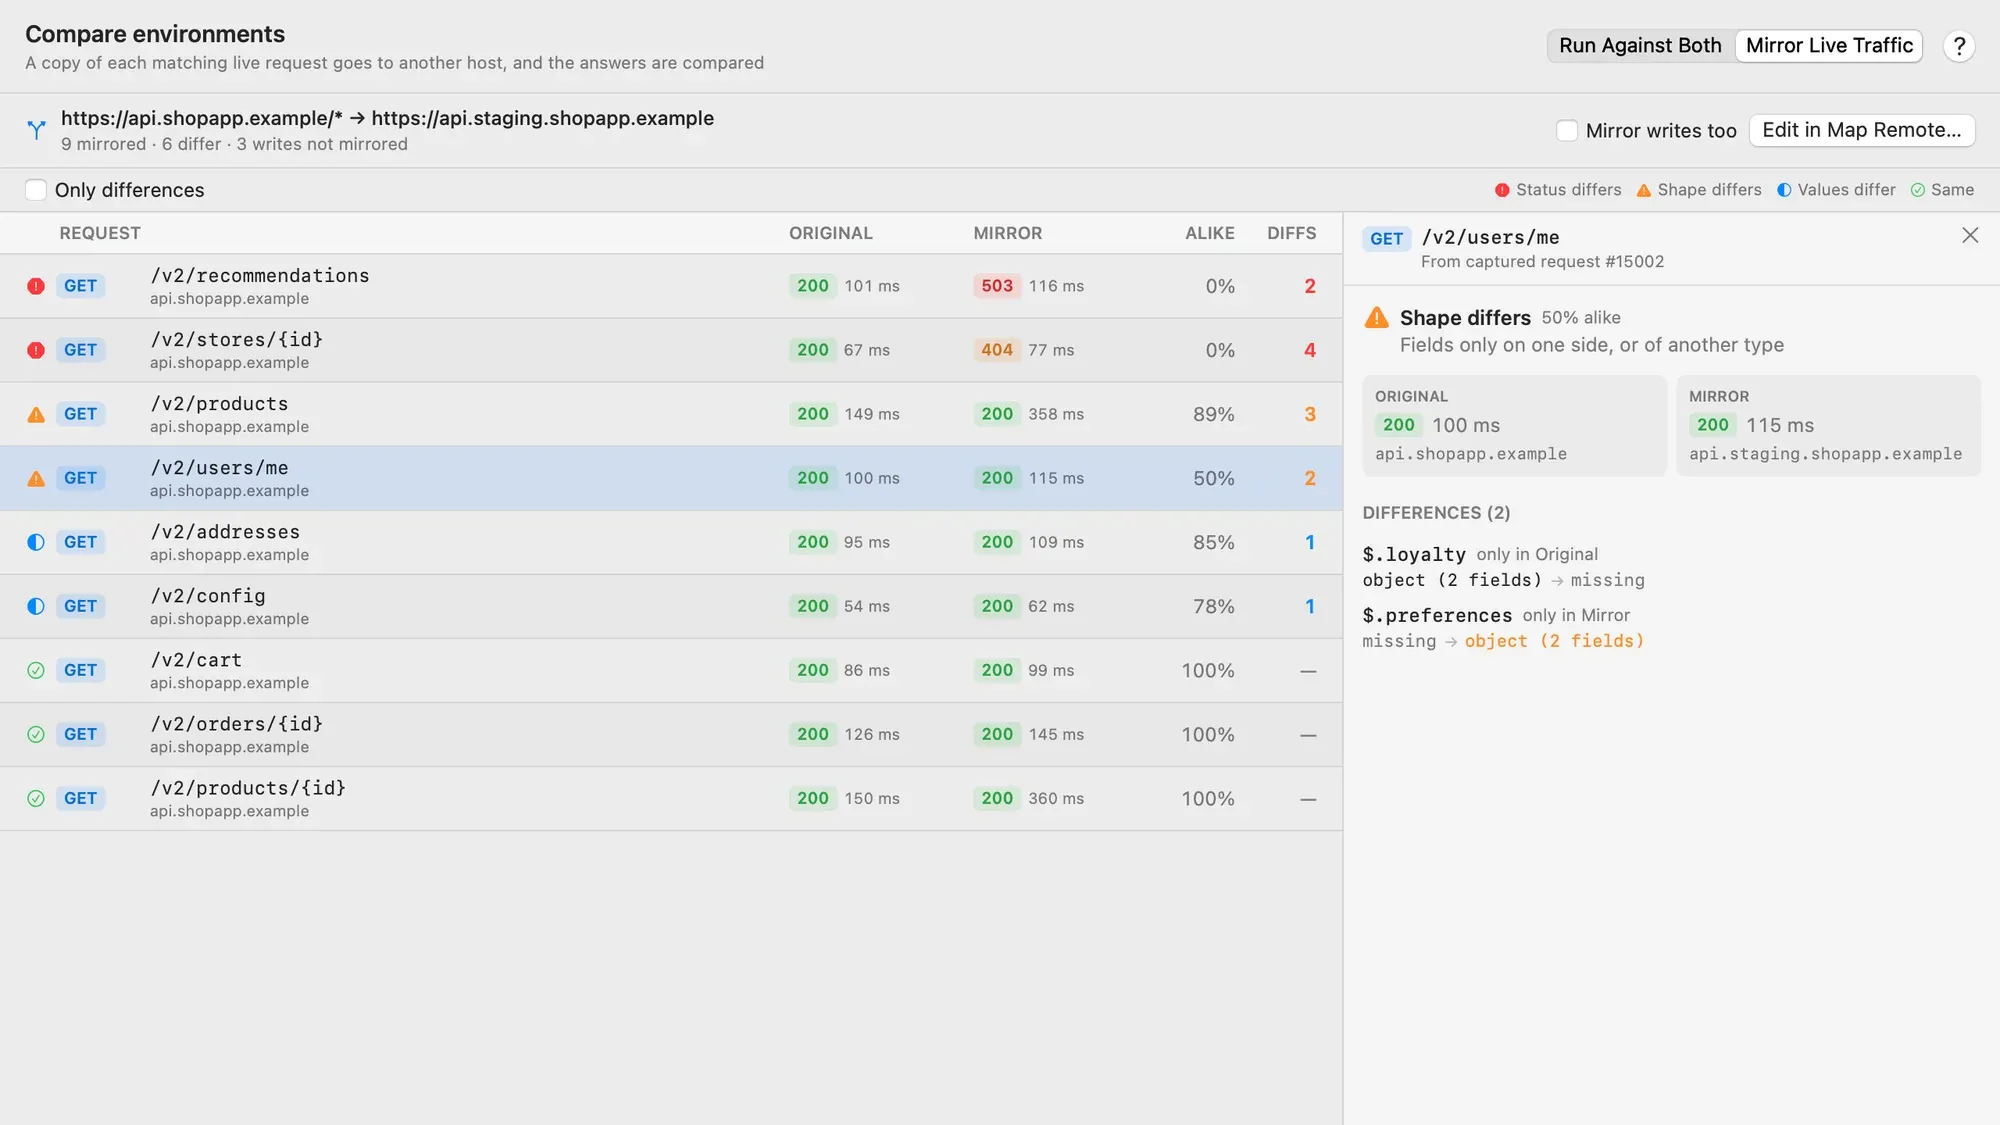
Task: Click the Shape differs legend triangle
Action: click(x=1643, y=190)
